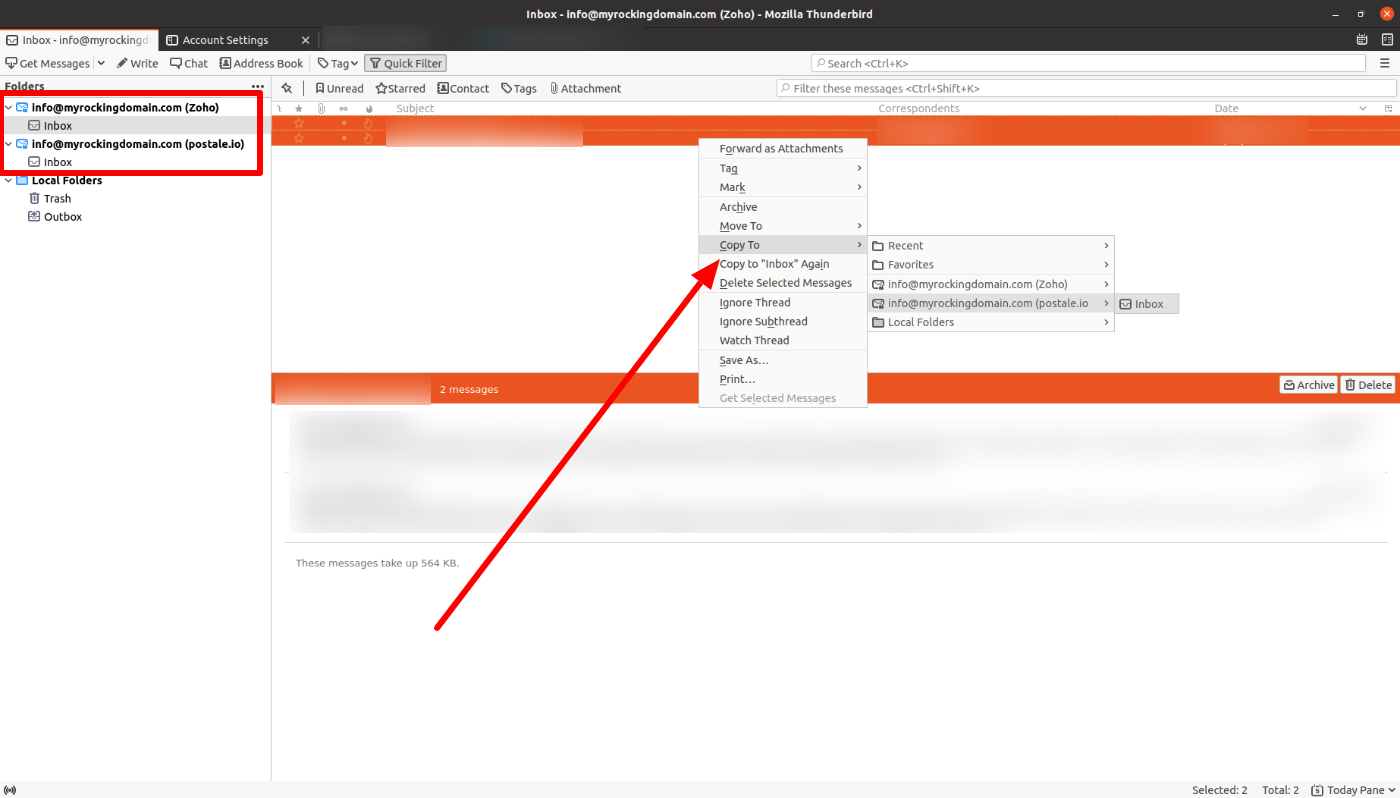Collapse the Local Folders tree
This screenshot has width=1400, height=798.
point(9,180)
